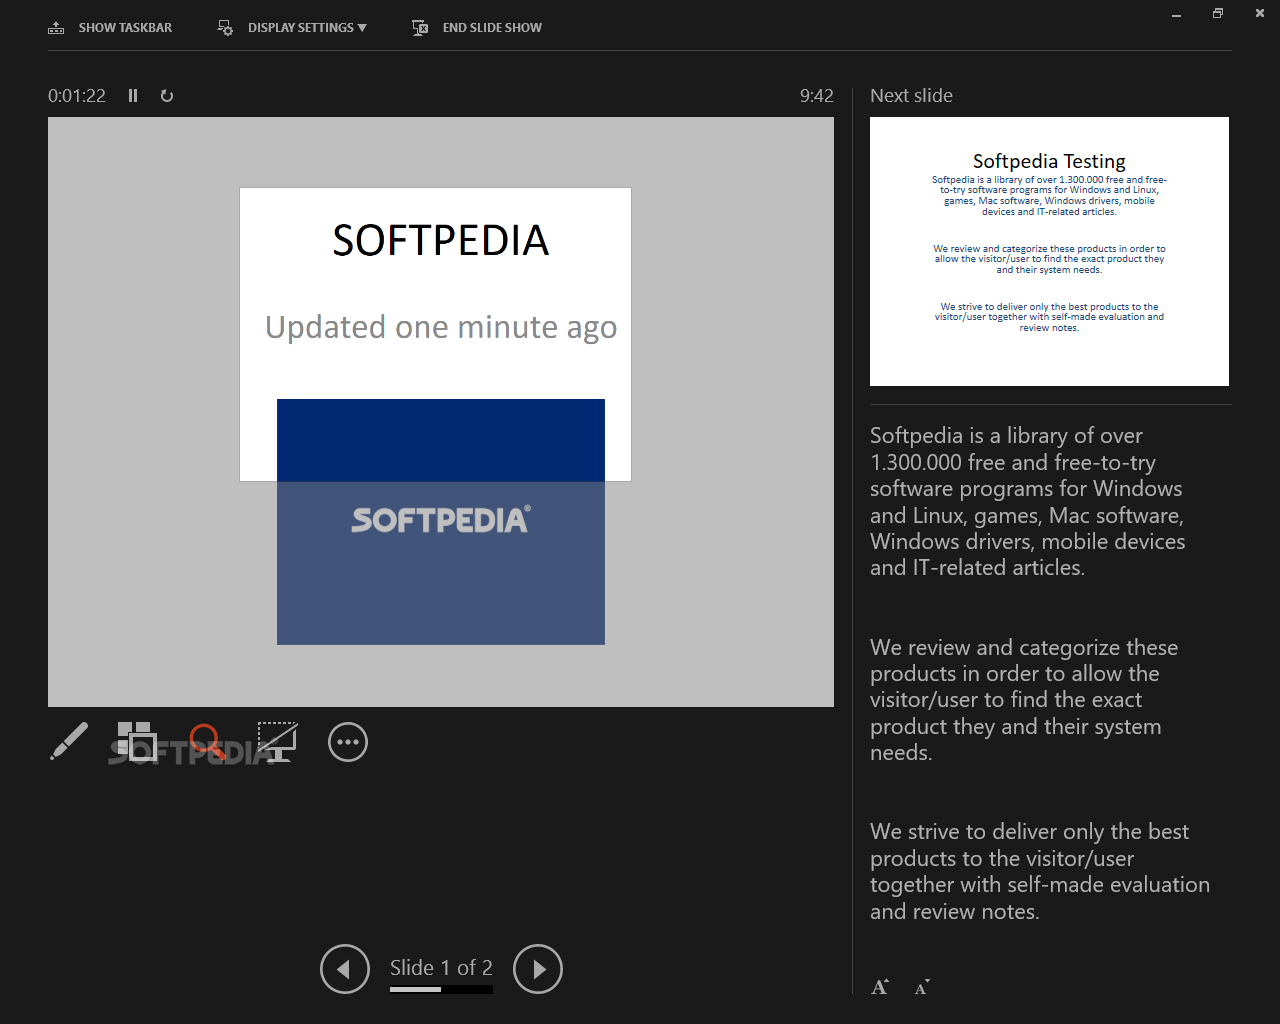Click notes paragraph 'We strive to deliver'
The height and width of the screenshot is (1024, 1280).
coord(1040,871)
